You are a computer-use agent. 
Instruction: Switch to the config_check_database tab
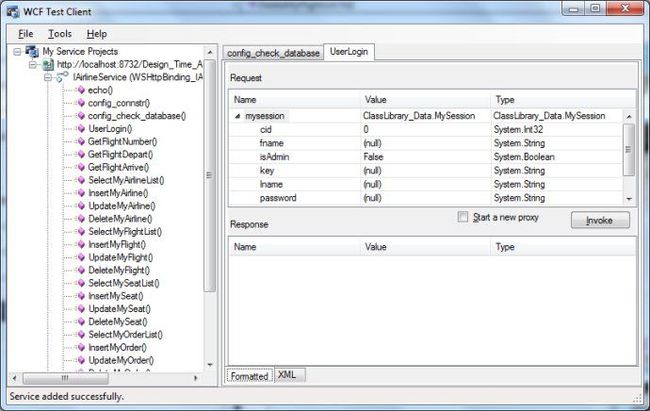click(273, 53)
